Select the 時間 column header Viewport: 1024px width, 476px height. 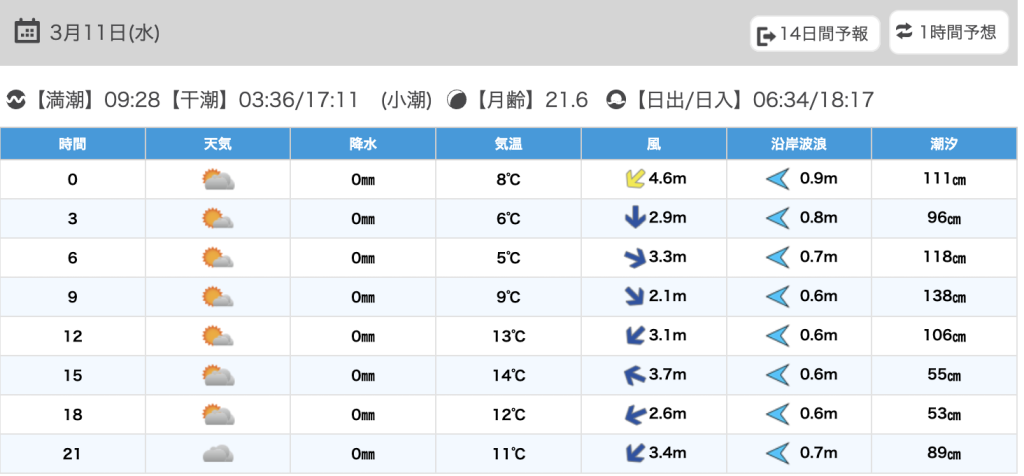tap(72, 144)
